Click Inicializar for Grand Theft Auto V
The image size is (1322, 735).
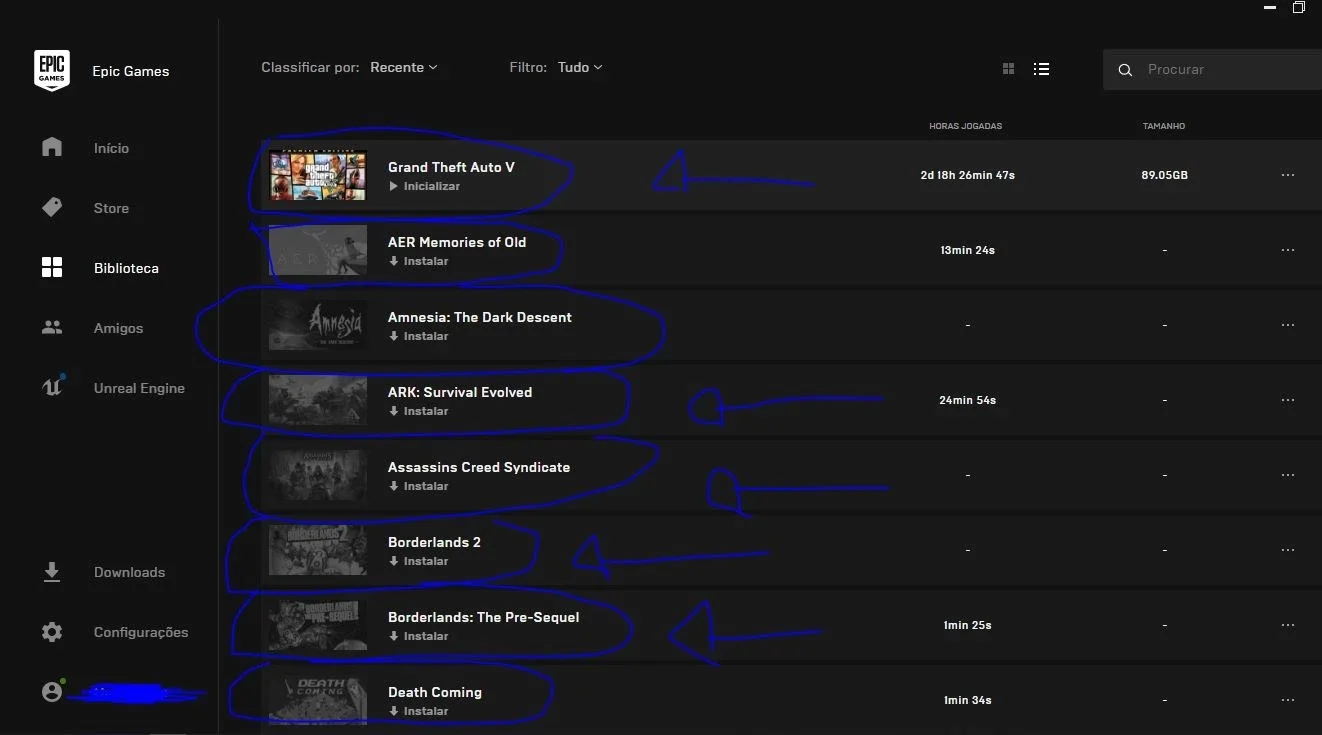pos(424,186)
